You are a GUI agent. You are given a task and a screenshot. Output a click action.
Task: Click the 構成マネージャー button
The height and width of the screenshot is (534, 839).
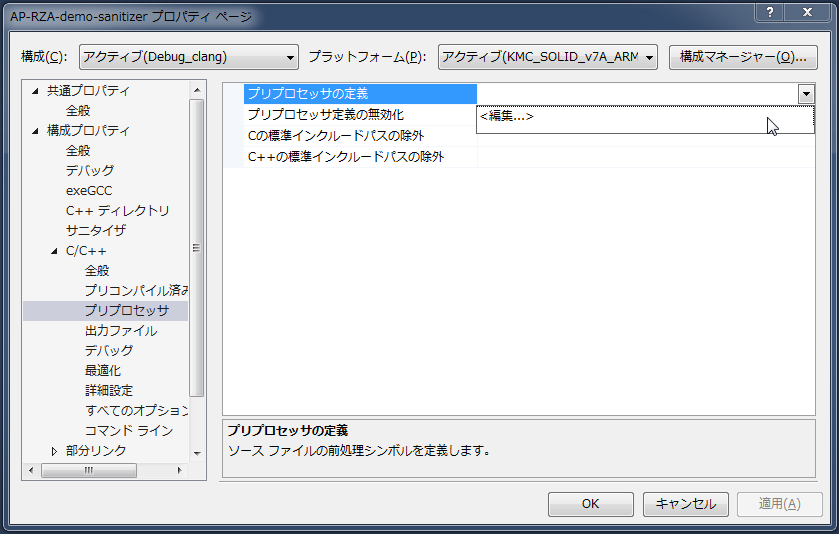742,57
